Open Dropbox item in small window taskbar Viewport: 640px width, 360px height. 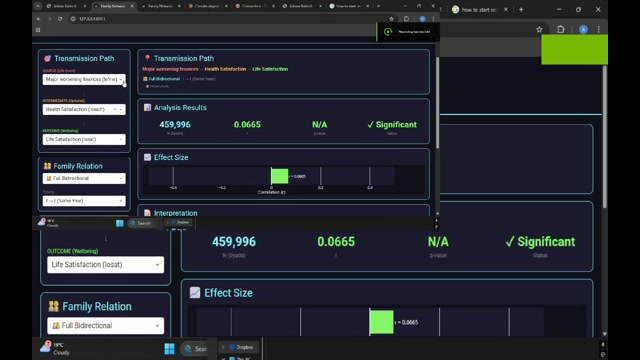[179, 222]
